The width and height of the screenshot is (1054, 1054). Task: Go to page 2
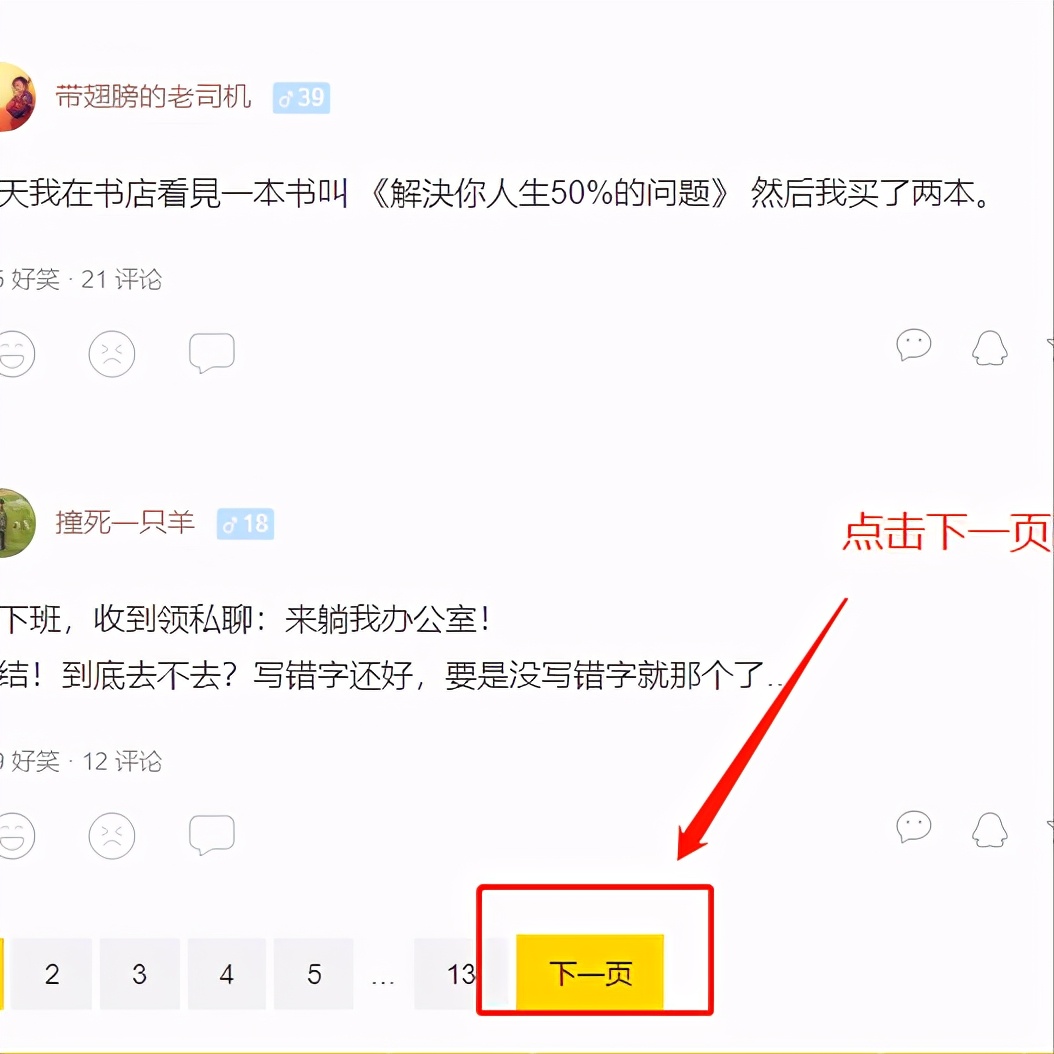(x=51, y=974)
